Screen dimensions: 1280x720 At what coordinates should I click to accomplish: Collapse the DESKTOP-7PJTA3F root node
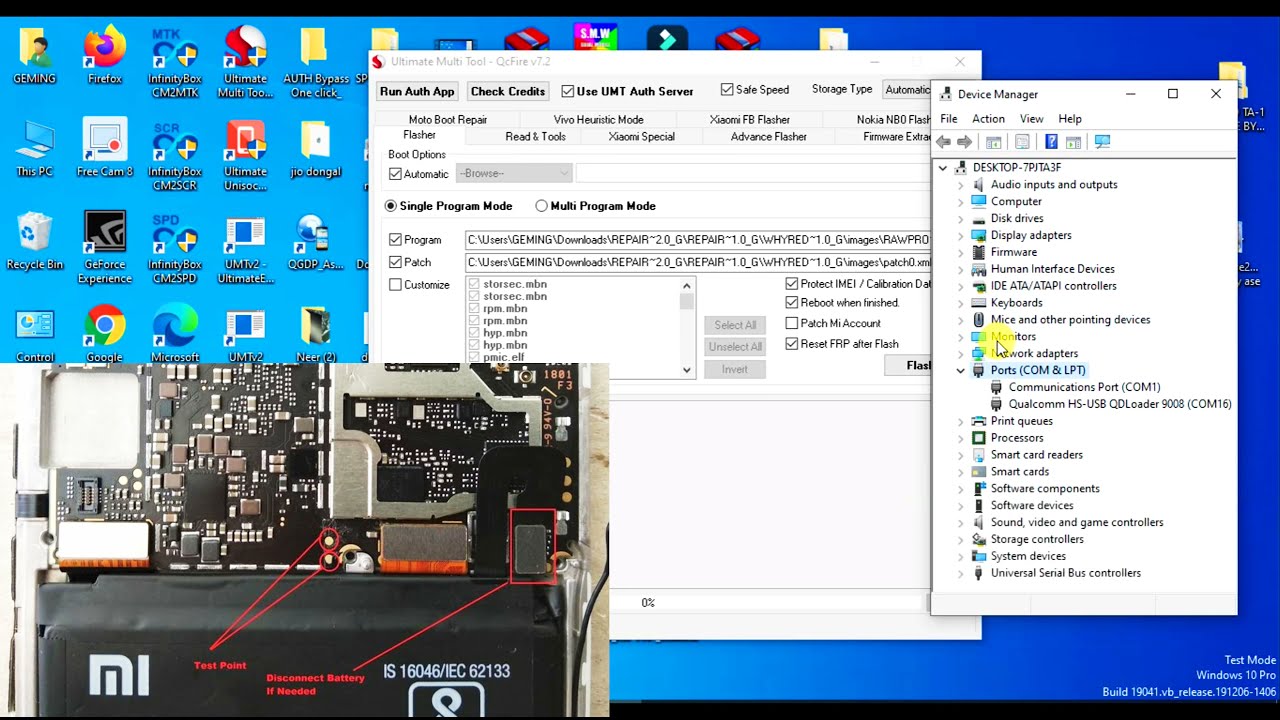click(943, 168)
